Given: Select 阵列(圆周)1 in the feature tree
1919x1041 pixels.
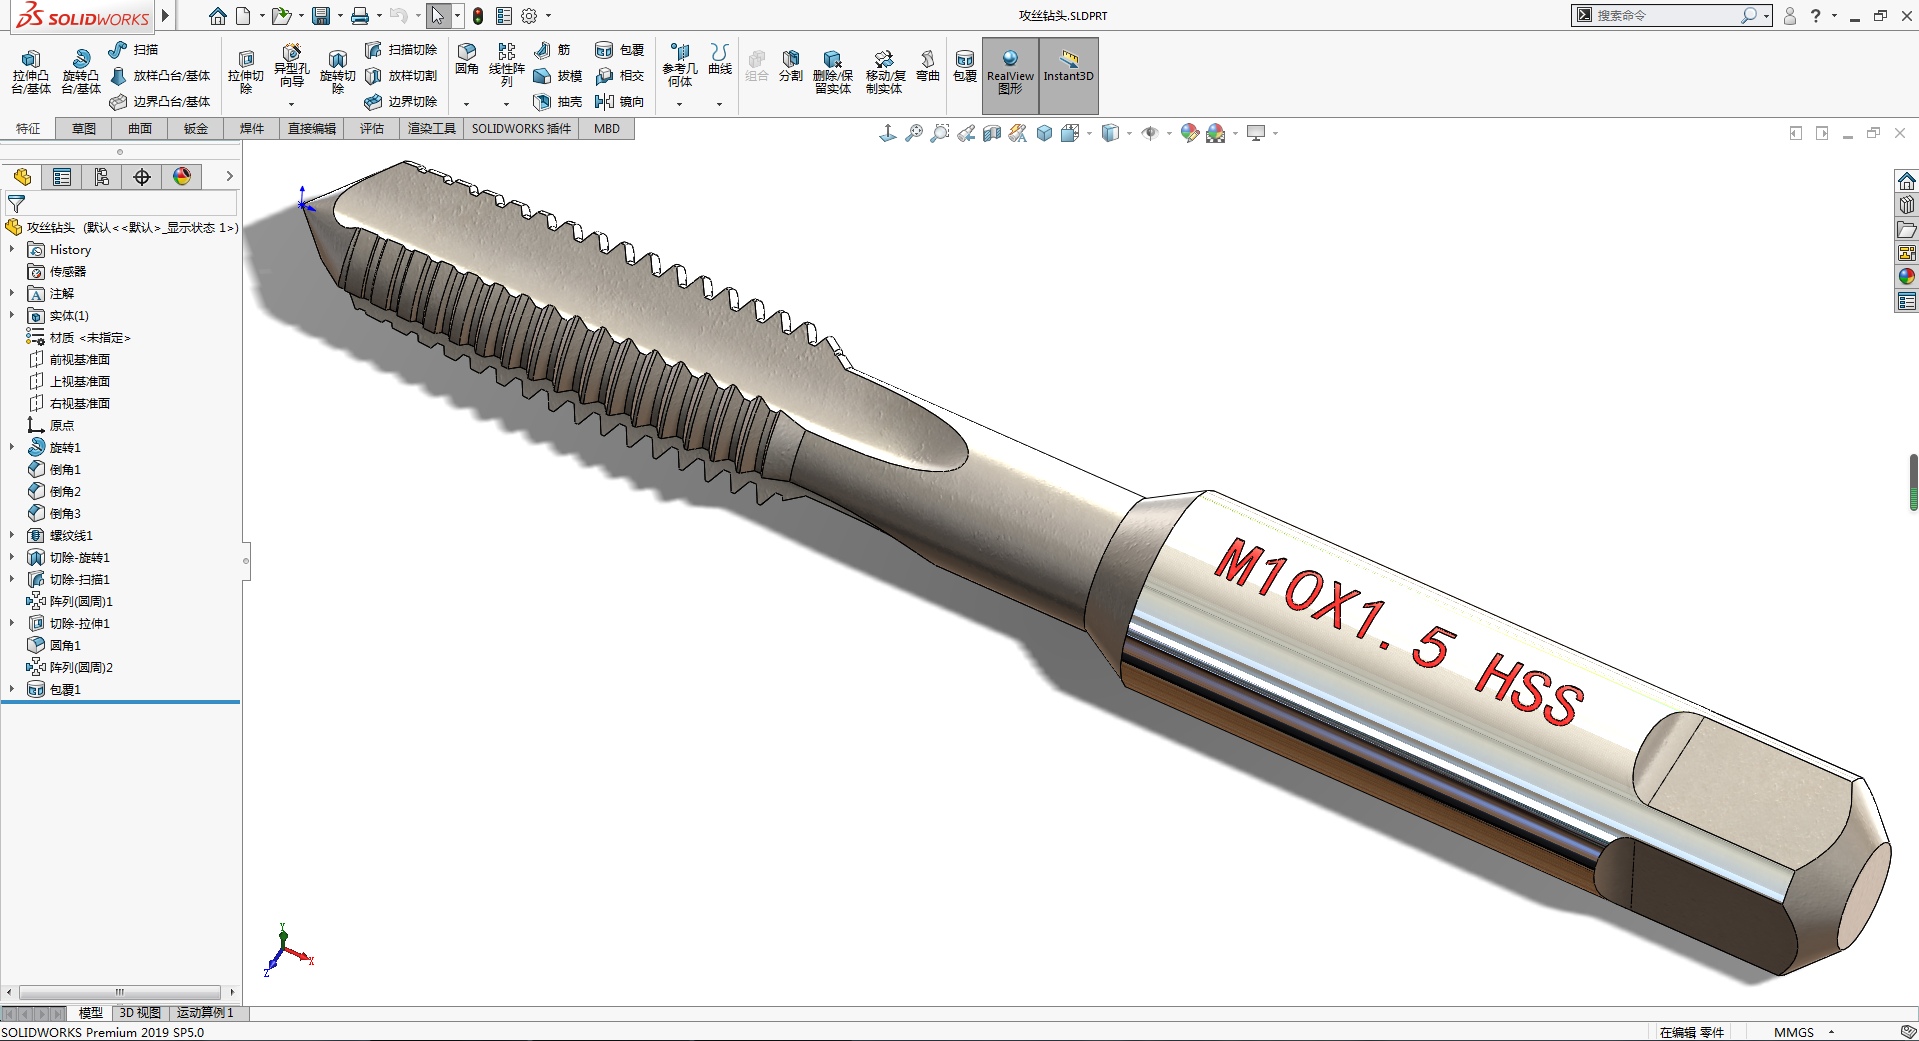Looking at the screenshot, I should tap(70, 601).
